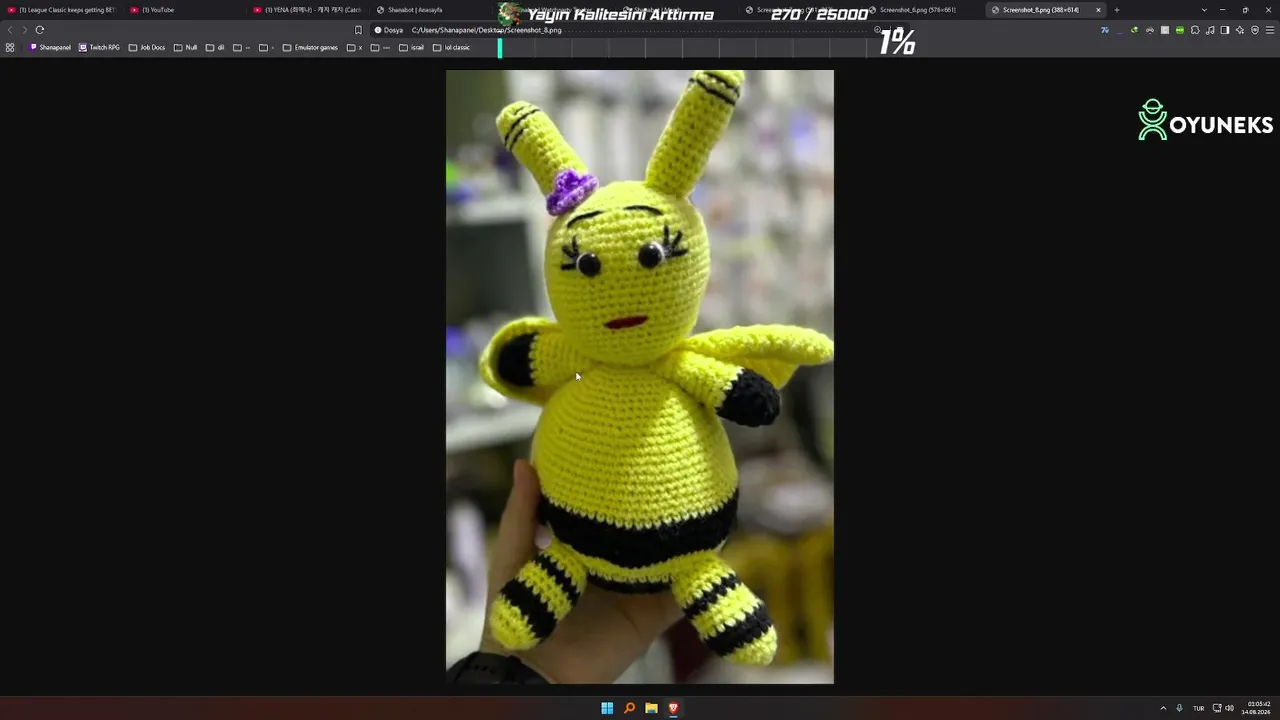Open the dil bookmark folder
Screen dimensions: 1280x720
point(215,47)
